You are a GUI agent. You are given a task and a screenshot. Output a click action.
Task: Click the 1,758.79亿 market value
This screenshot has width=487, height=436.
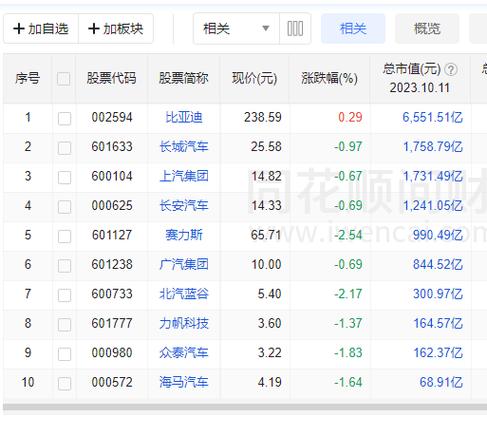coord(433,147)
